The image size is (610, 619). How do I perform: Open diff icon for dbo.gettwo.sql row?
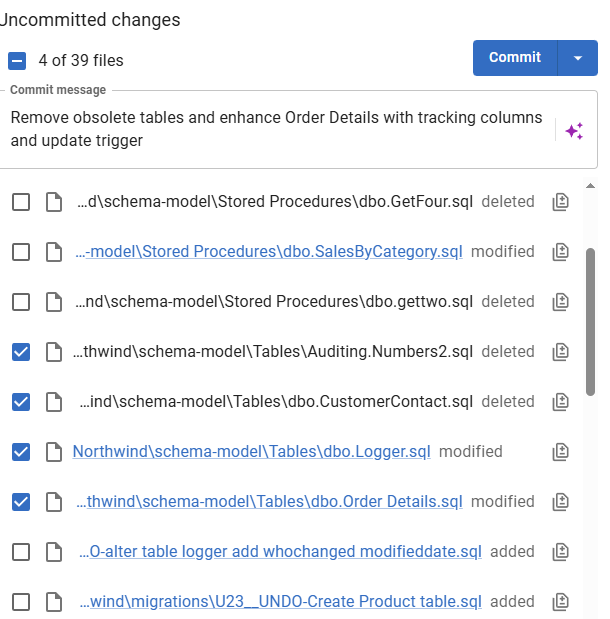560,302
